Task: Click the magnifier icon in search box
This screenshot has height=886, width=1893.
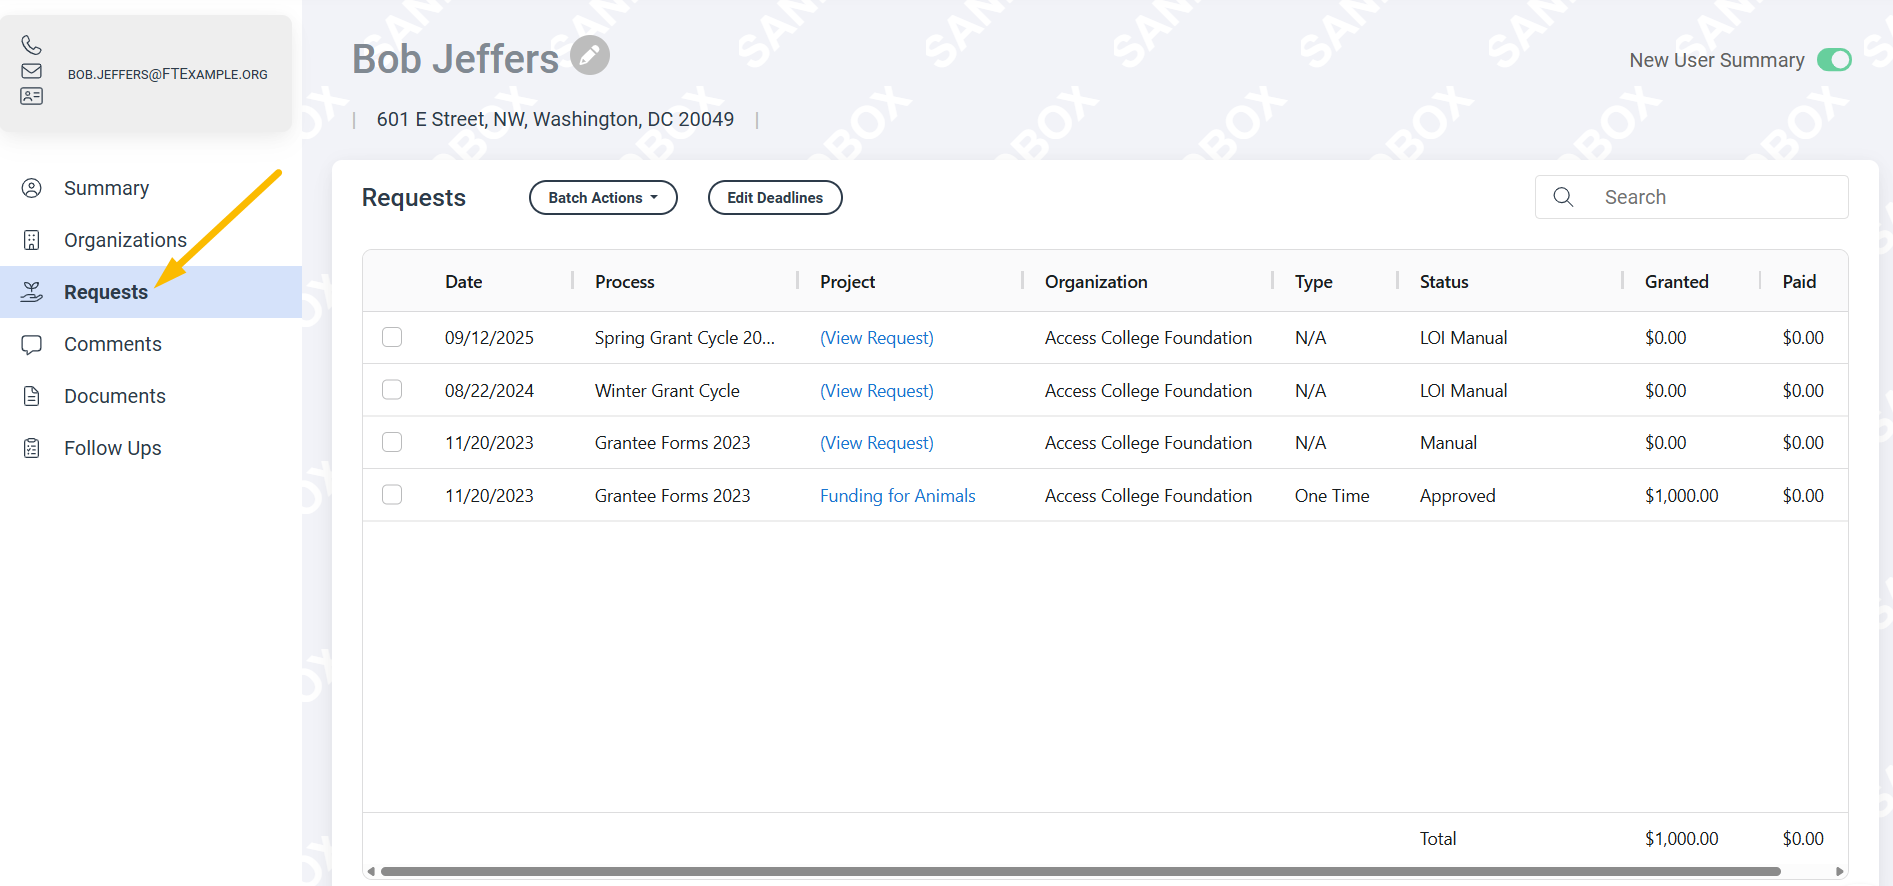Action: [x=1564, y=197]
